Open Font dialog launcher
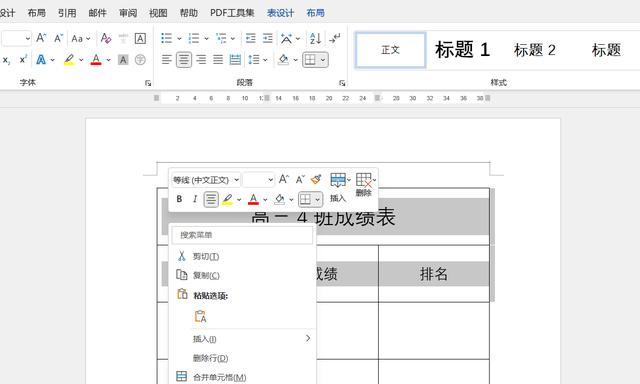This screenshot has height=384, width=640. [x=148, y=83]
